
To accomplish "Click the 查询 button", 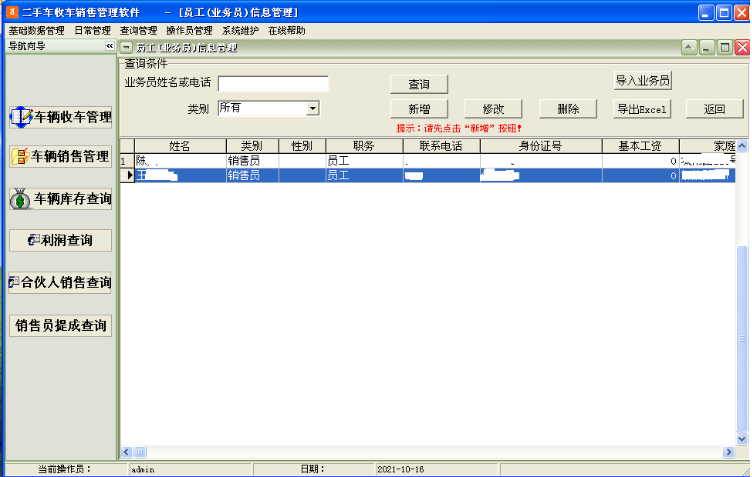I will click(x=419, y=84).
